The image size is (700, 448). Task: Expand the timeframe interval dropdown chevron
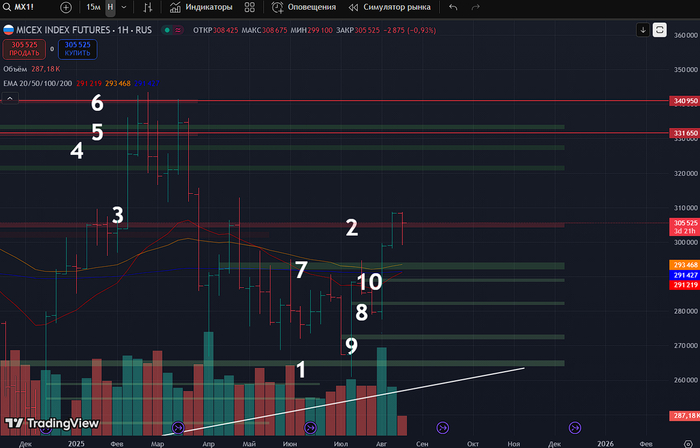(123, 7)
